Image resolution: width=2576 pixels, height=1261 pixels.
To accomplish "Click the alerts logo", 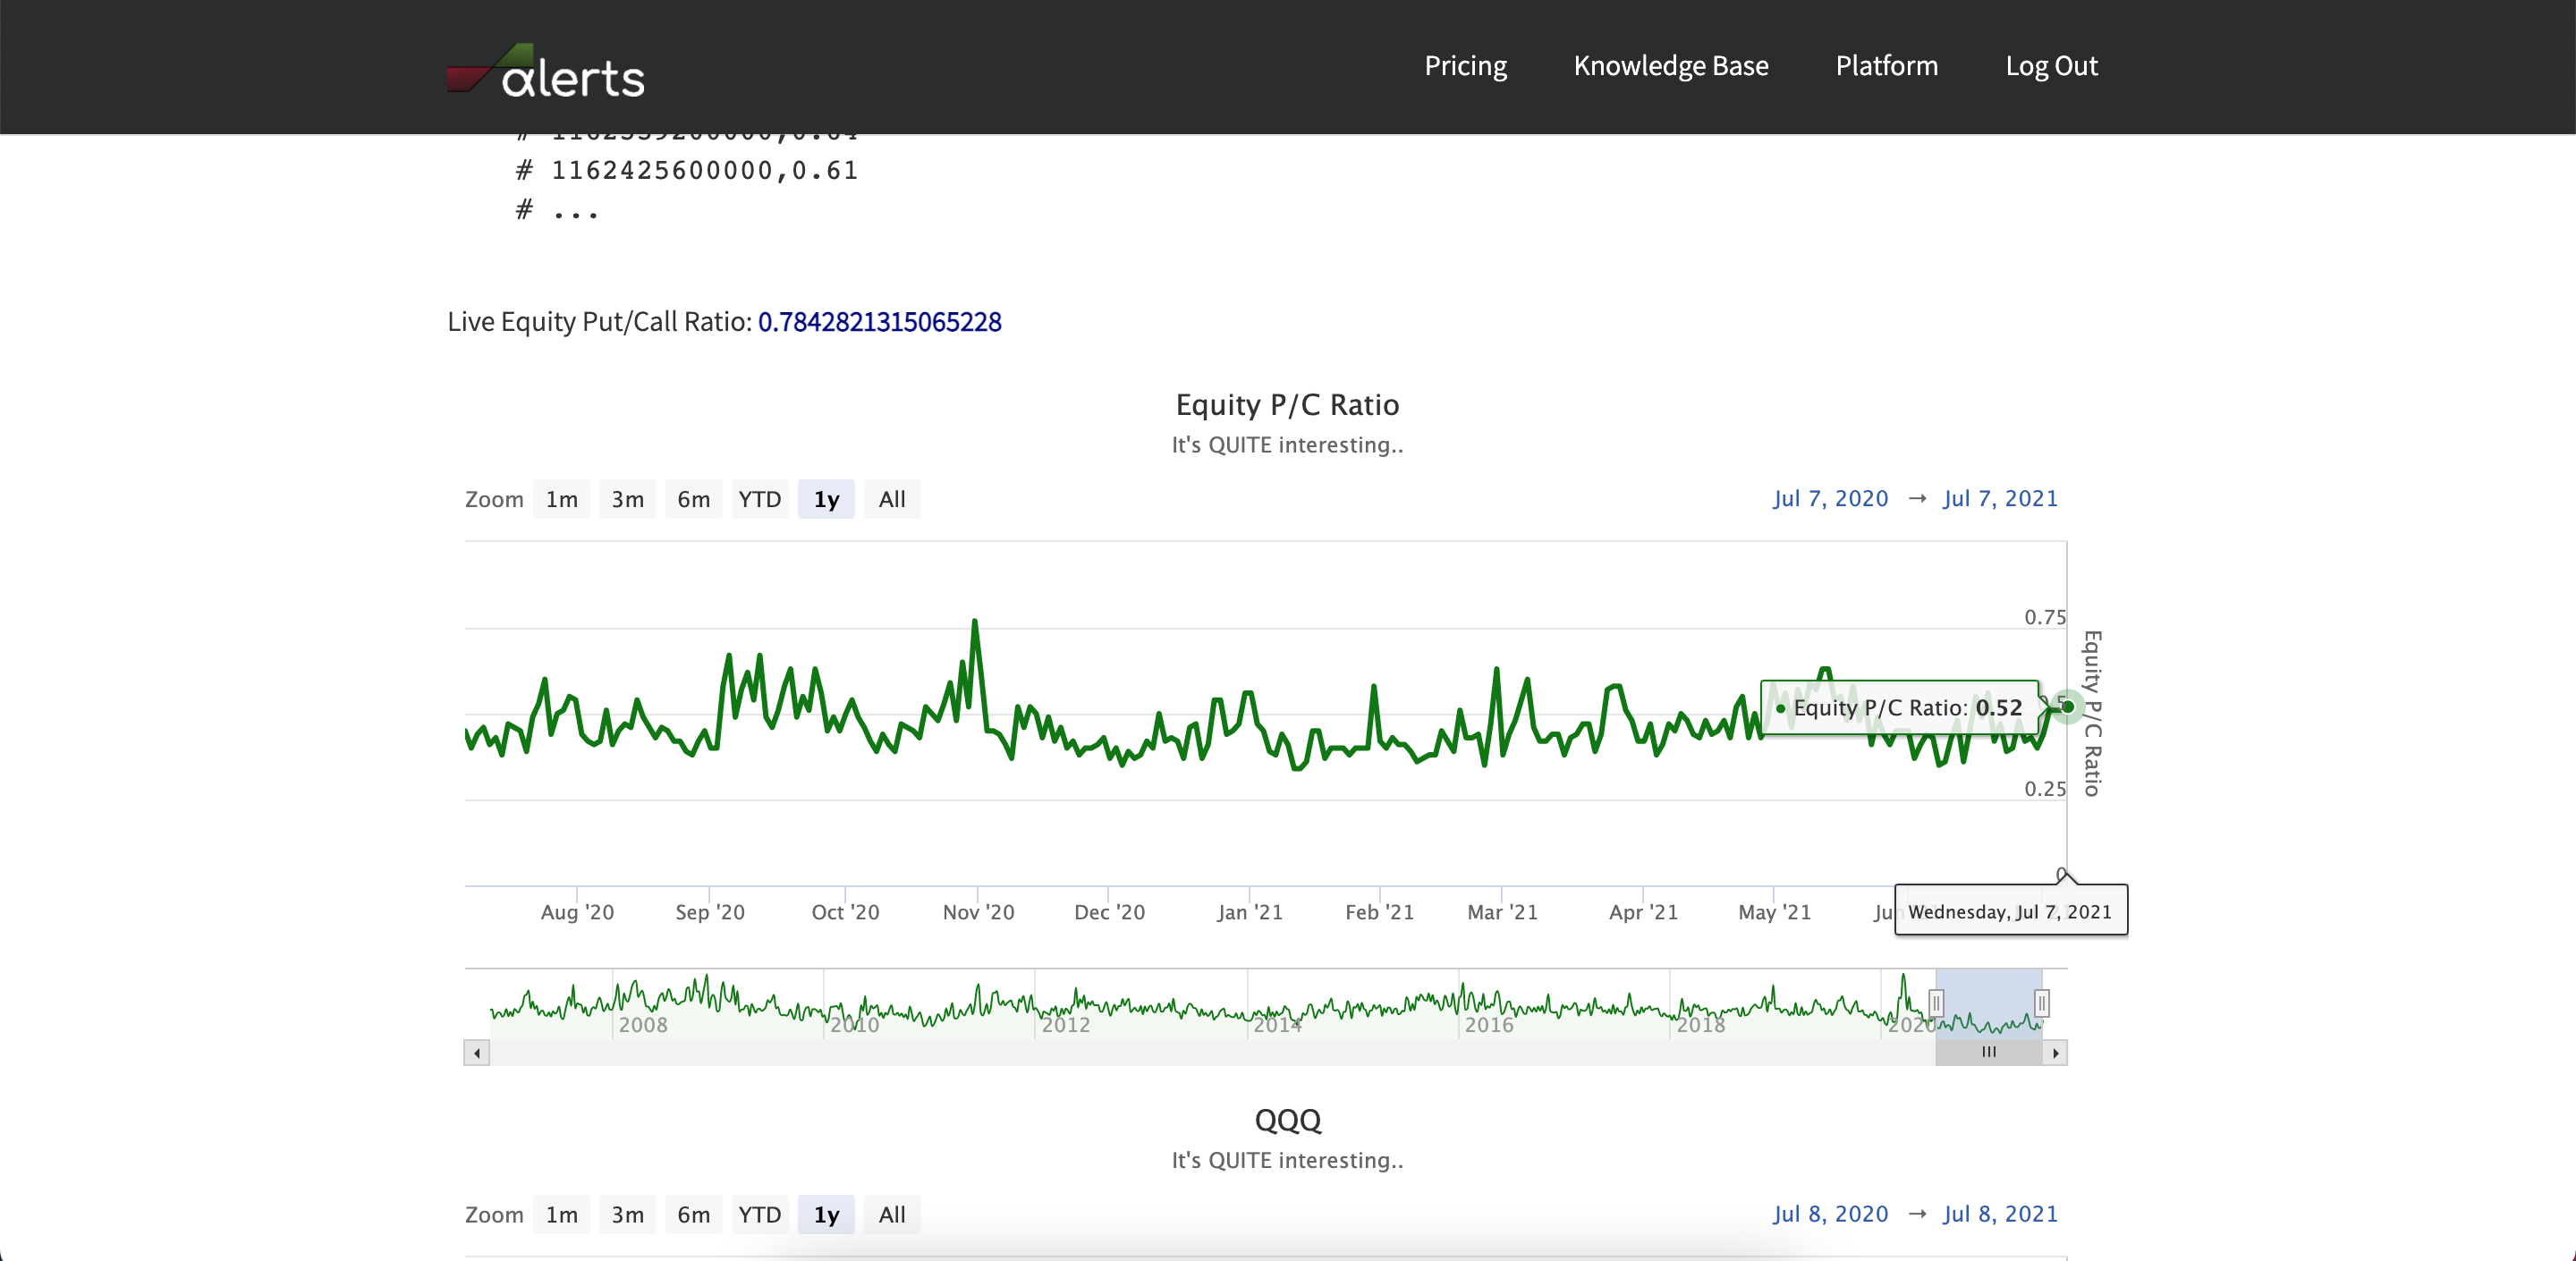I will (x=546, y=70).
